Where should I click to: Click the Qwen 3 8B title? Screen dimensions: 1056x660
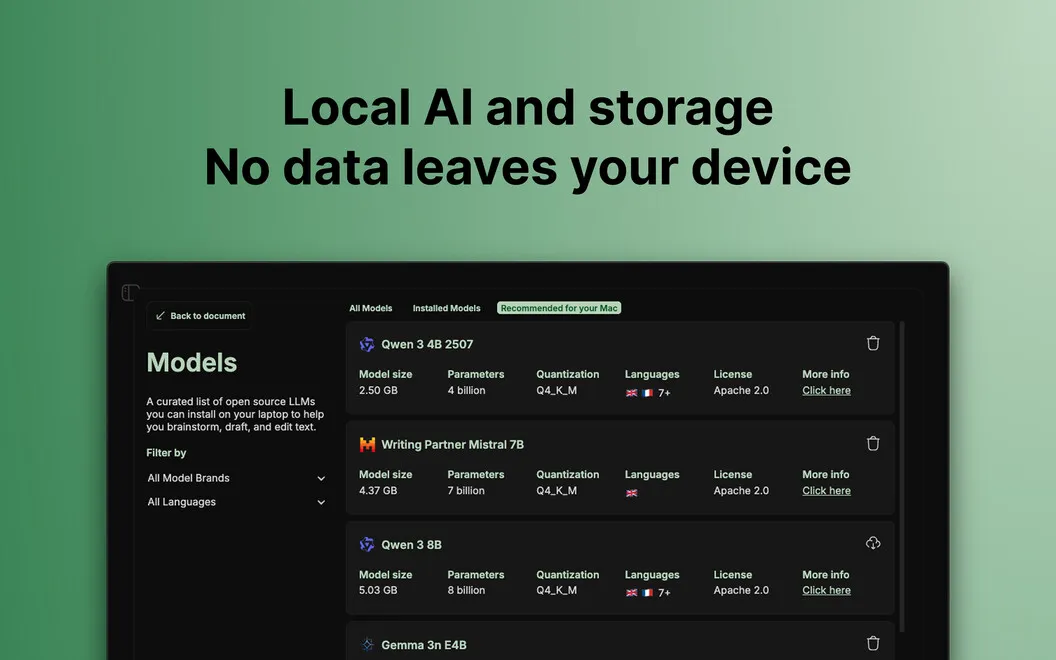tap(411, 544)
